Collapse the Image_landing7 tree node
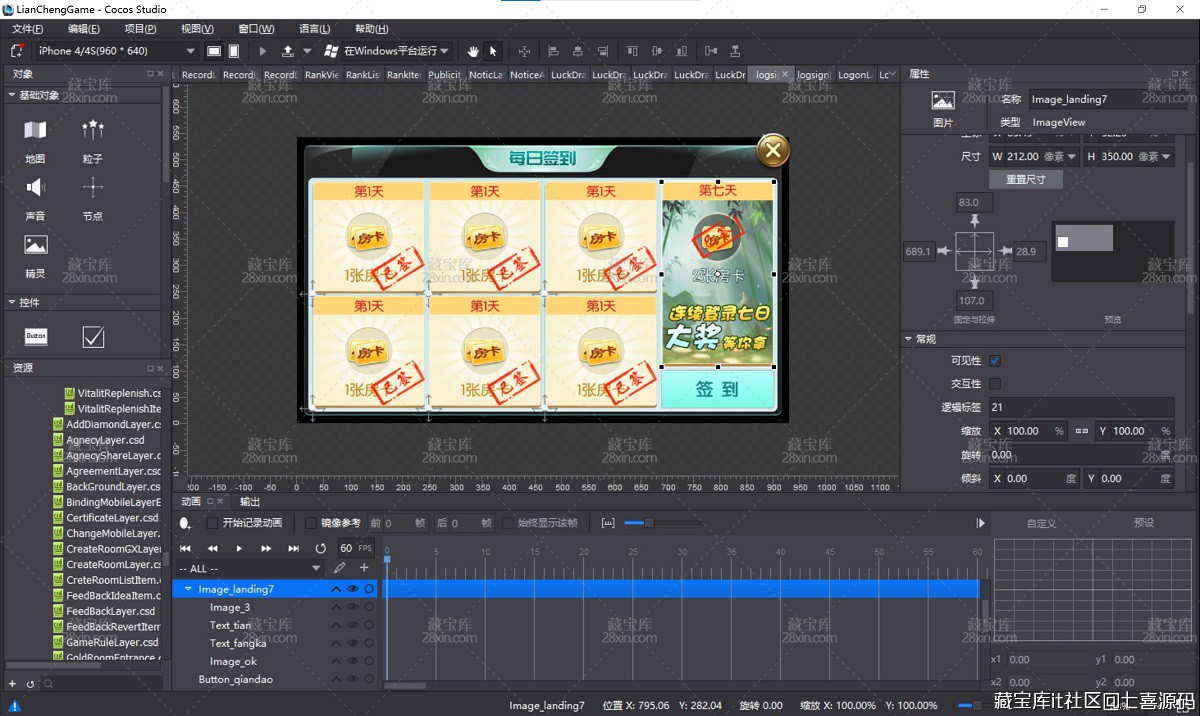Viewport: 1200px width, 716px height. coord(188,590)
